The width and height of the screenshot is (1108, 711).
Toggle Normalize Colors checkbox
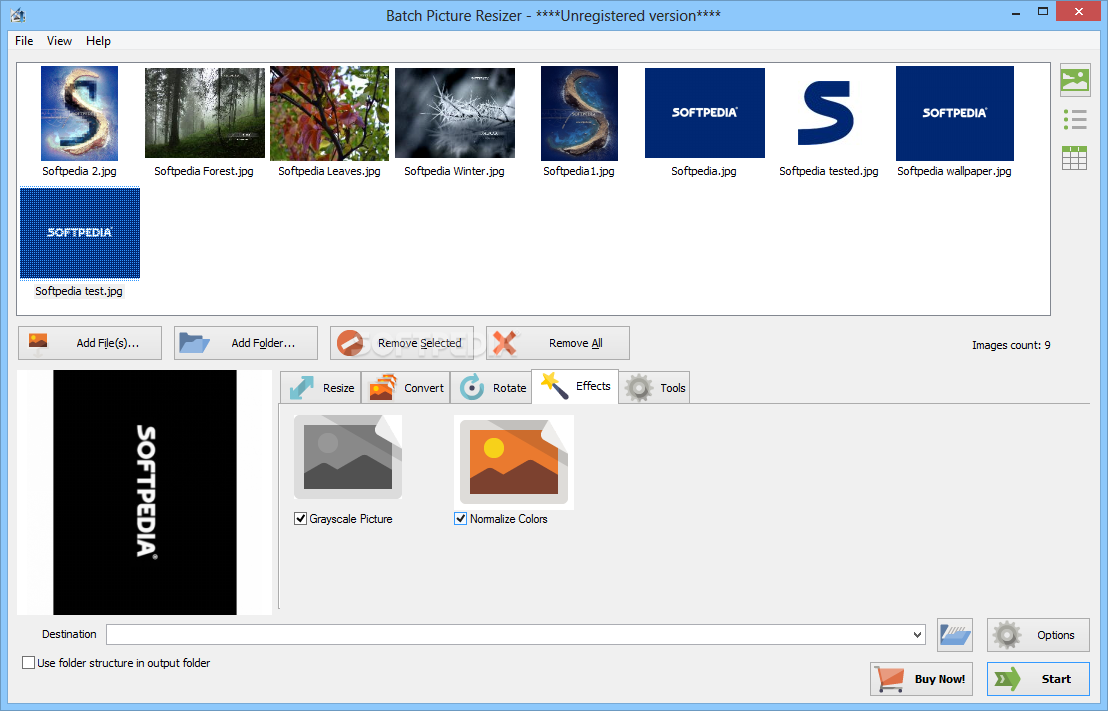461,519
